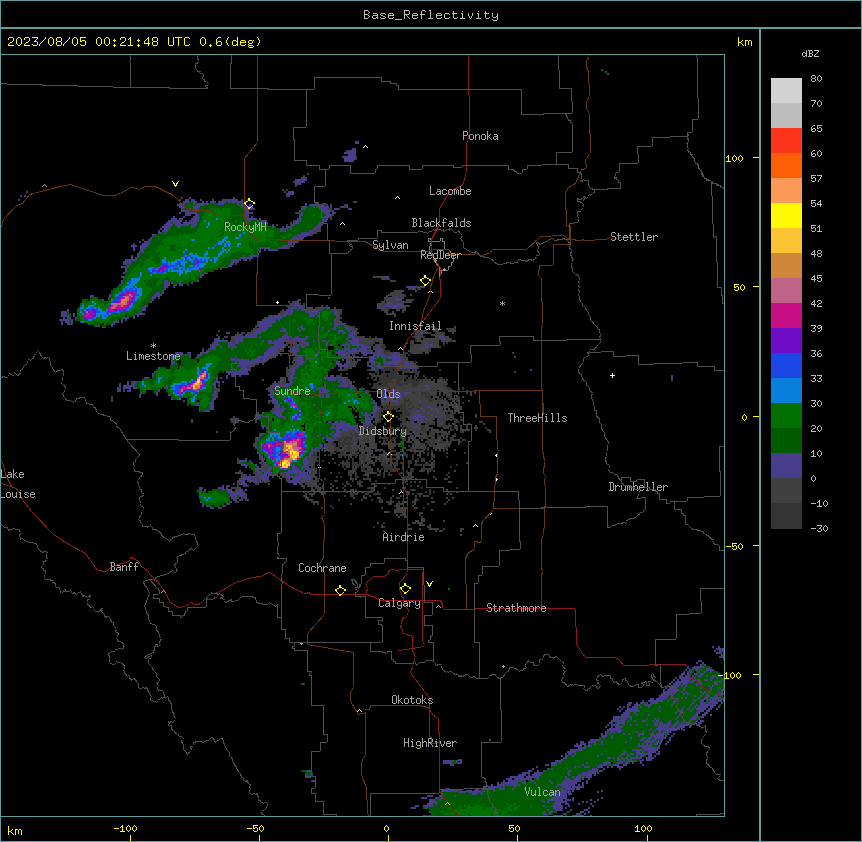Click the RedDeer city label
This screenshot has width=862, height=842.
point(440,255)
